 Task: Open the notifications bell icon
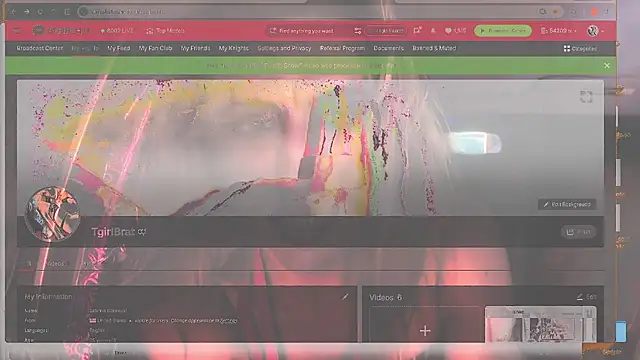pos(433,31)
